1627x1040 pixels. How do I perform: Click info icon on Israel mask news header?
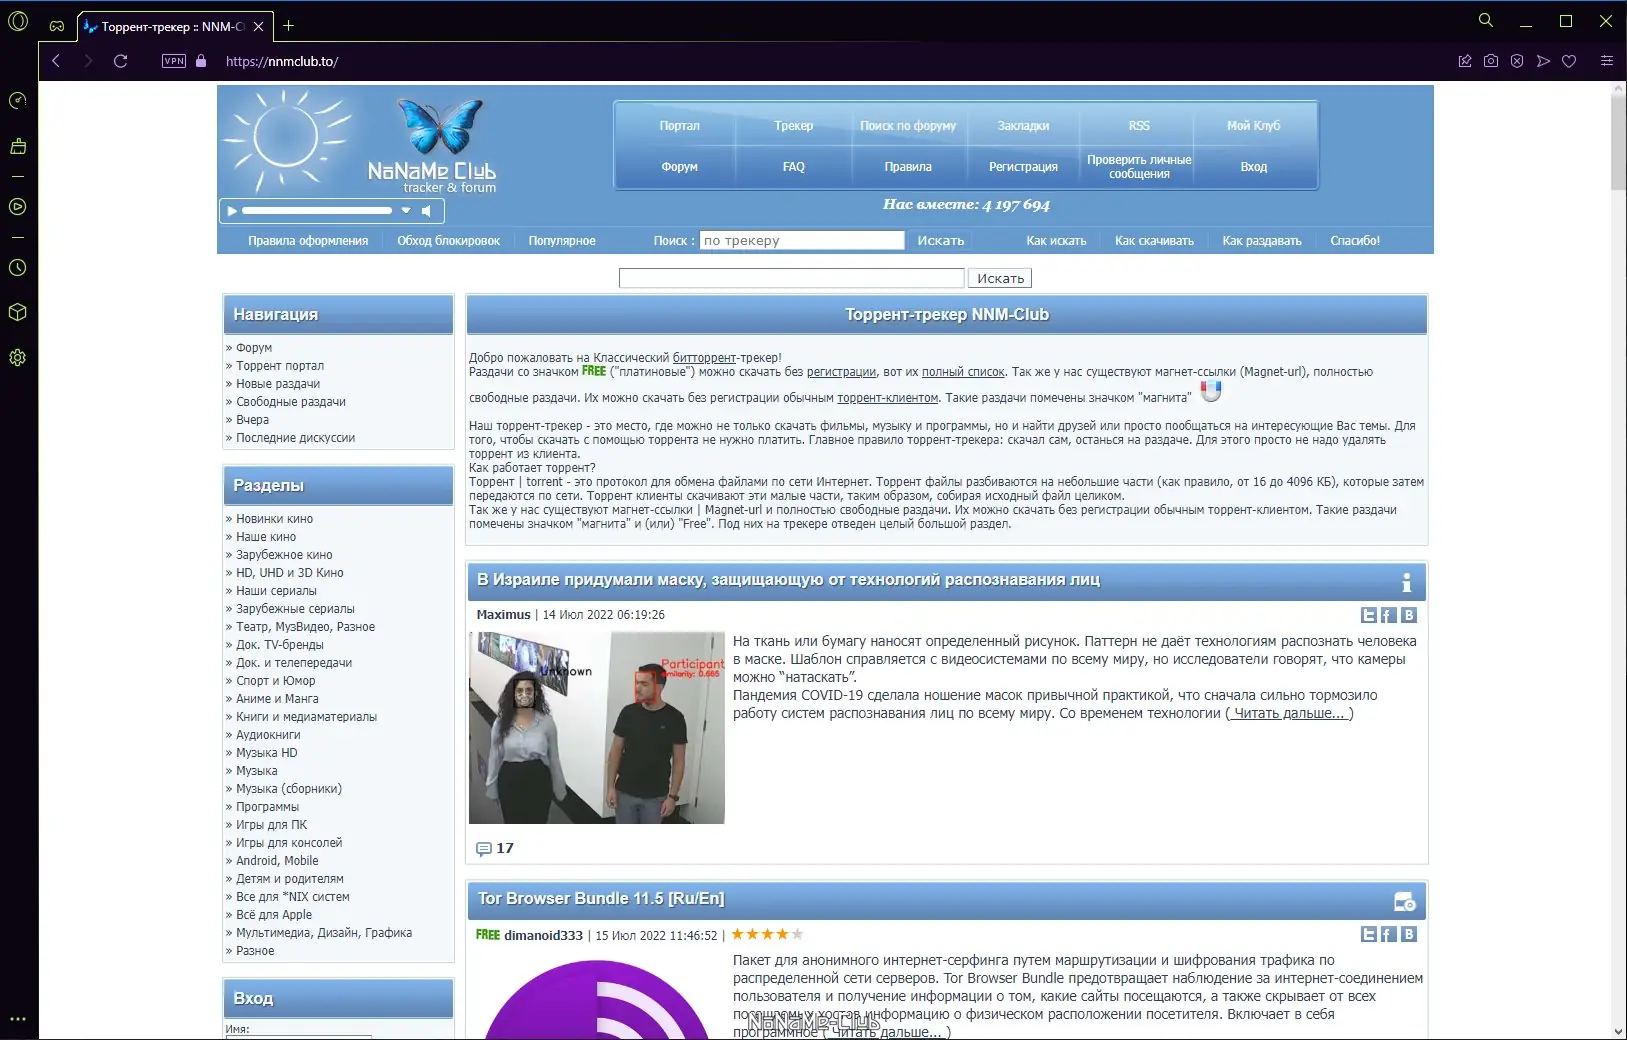1406,582
